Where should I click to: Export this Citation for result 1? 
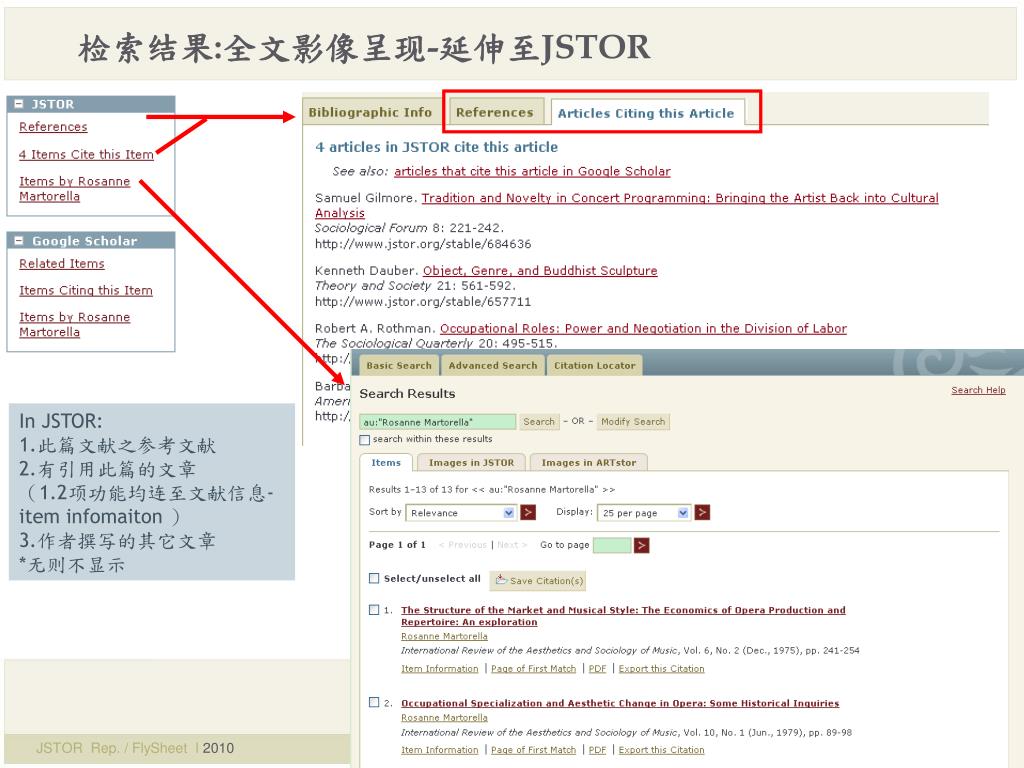pyautogui.click(x=662, y=669)
